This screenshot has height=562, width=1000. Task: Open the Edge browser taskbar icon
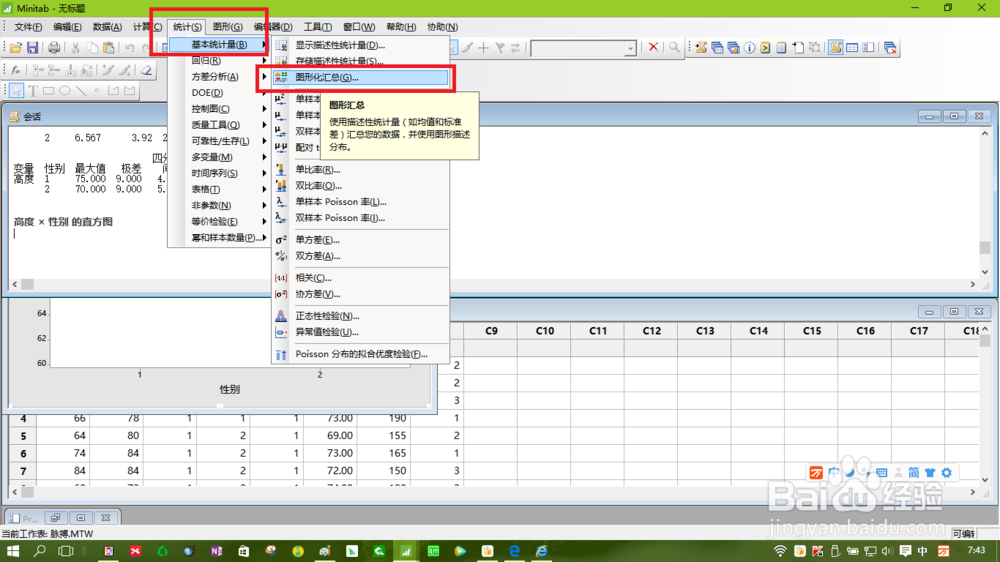point(514,551)
